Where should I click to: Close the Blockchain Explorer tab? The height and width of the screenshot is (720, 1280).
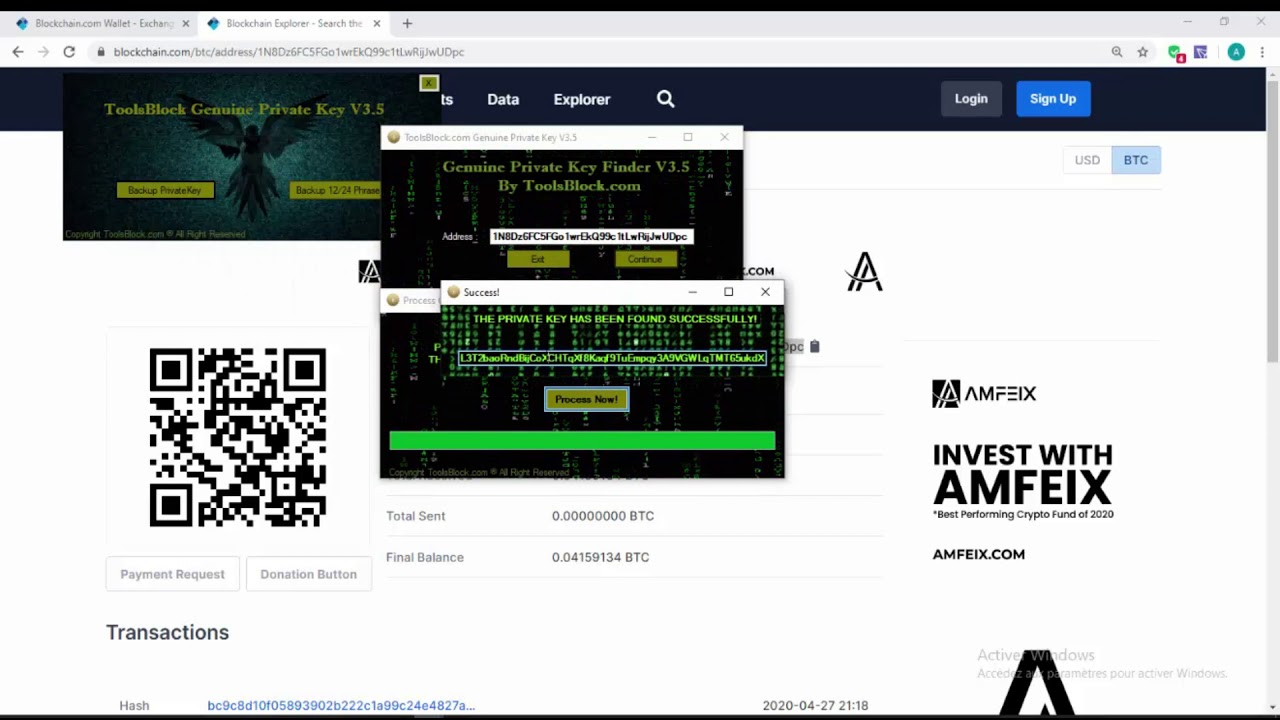pyautogui.click(x=377, y=23)
